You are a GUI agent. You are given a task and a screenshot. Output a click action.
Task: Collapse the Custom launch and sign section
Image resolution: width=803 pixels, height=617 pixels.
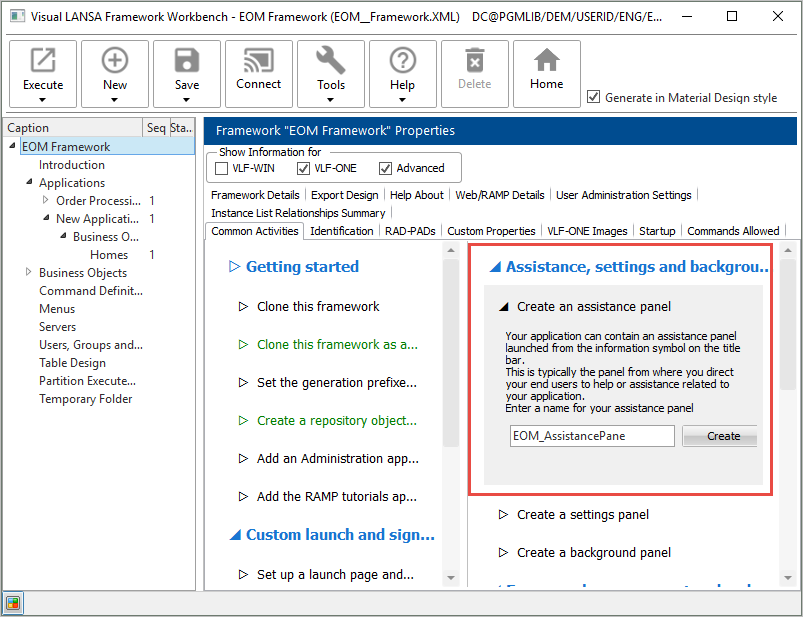coord(235,535)
